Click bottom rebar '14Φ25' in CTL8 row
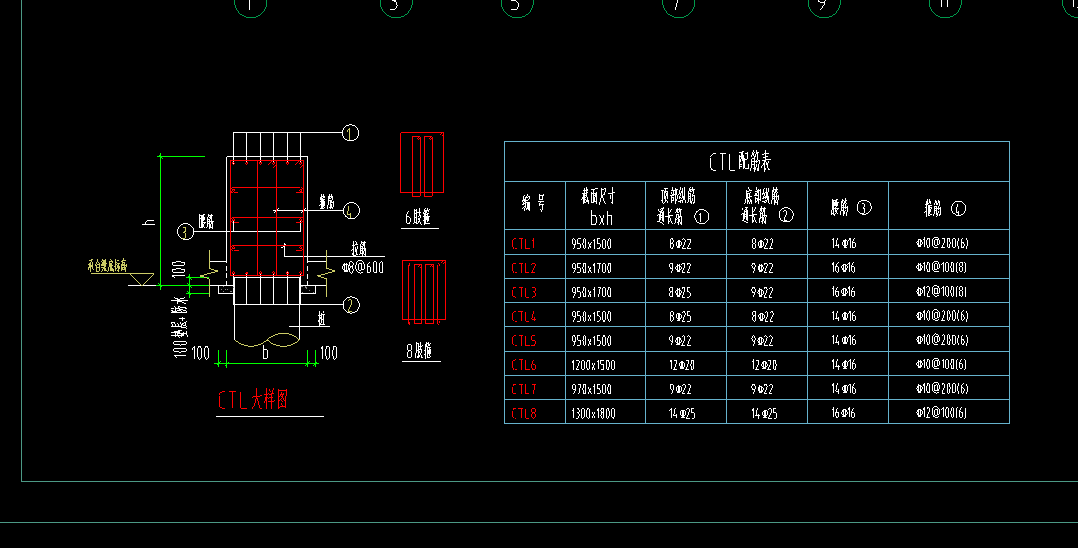 coord(764,413)
